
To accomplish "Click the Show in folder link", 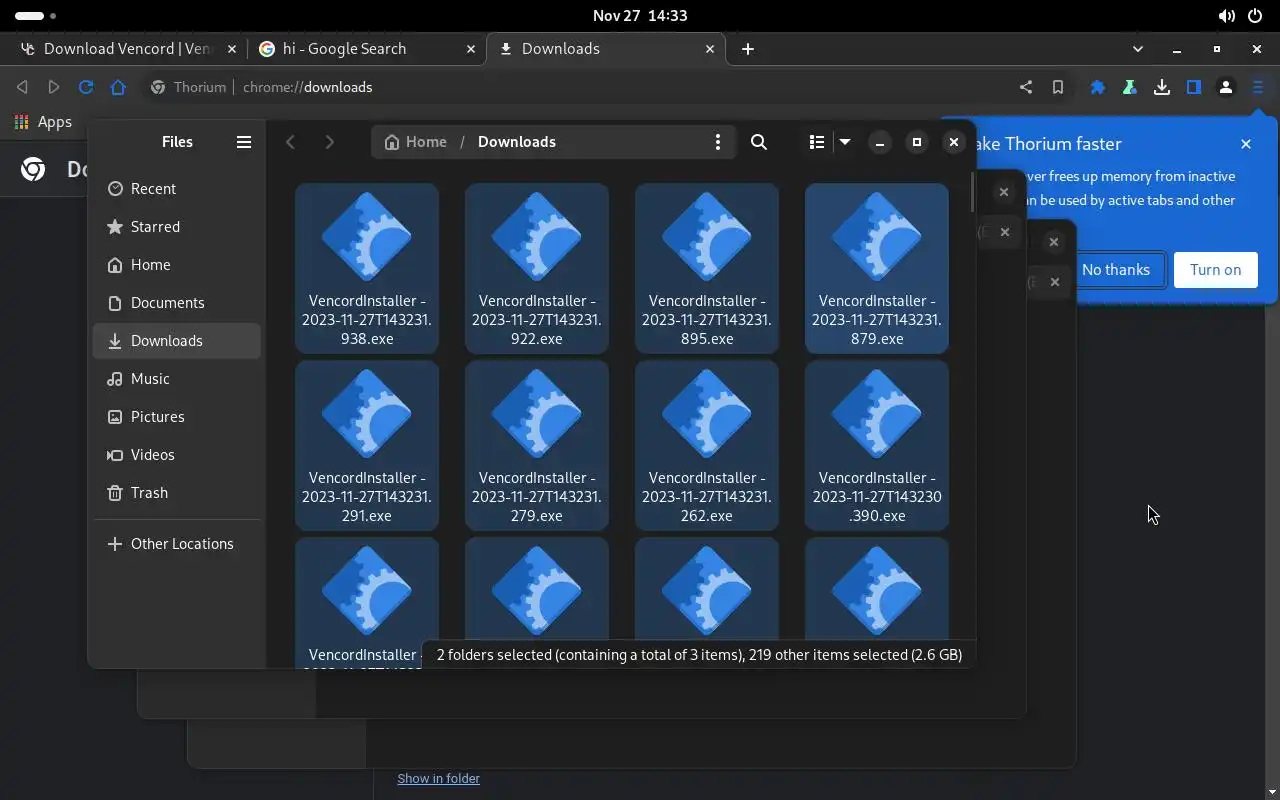I will coord(438,778).
